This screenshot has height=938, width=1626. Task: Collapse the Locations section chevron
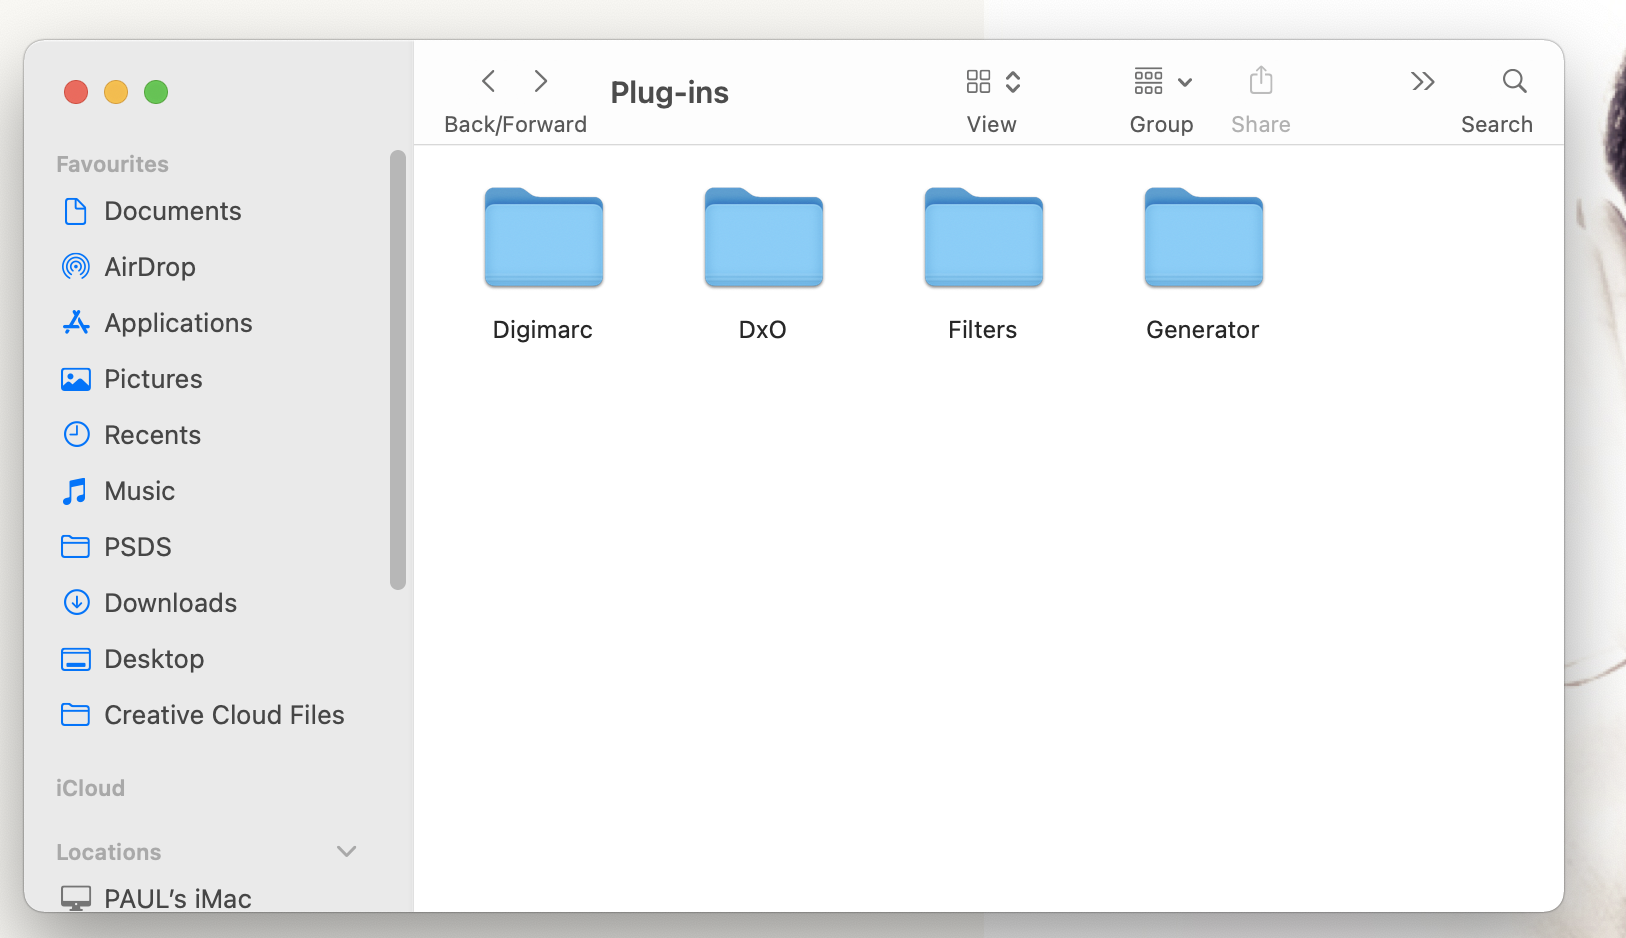(346, 852)
